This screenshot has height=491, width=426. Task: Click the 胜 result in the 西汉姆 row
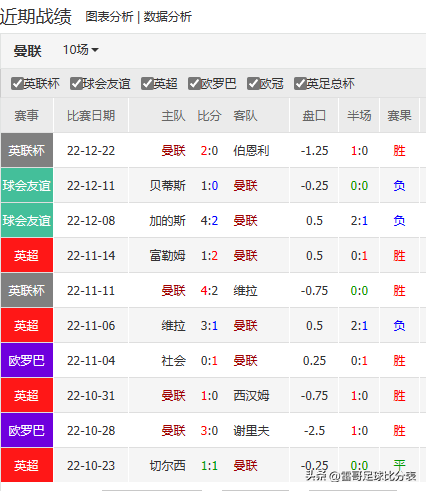pyautogui.click(x=399, y=396)
